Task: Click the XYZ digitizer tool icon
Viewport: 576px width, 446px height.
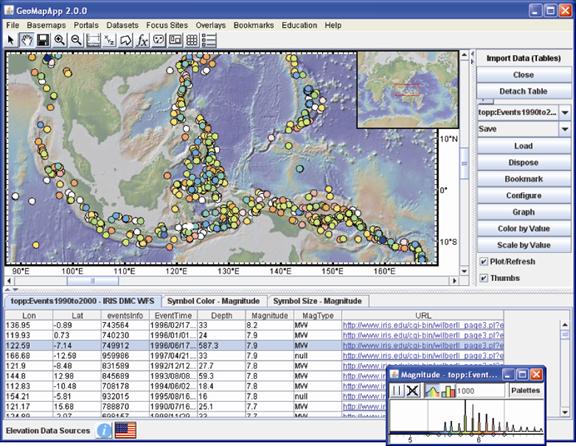Action: 109,40
